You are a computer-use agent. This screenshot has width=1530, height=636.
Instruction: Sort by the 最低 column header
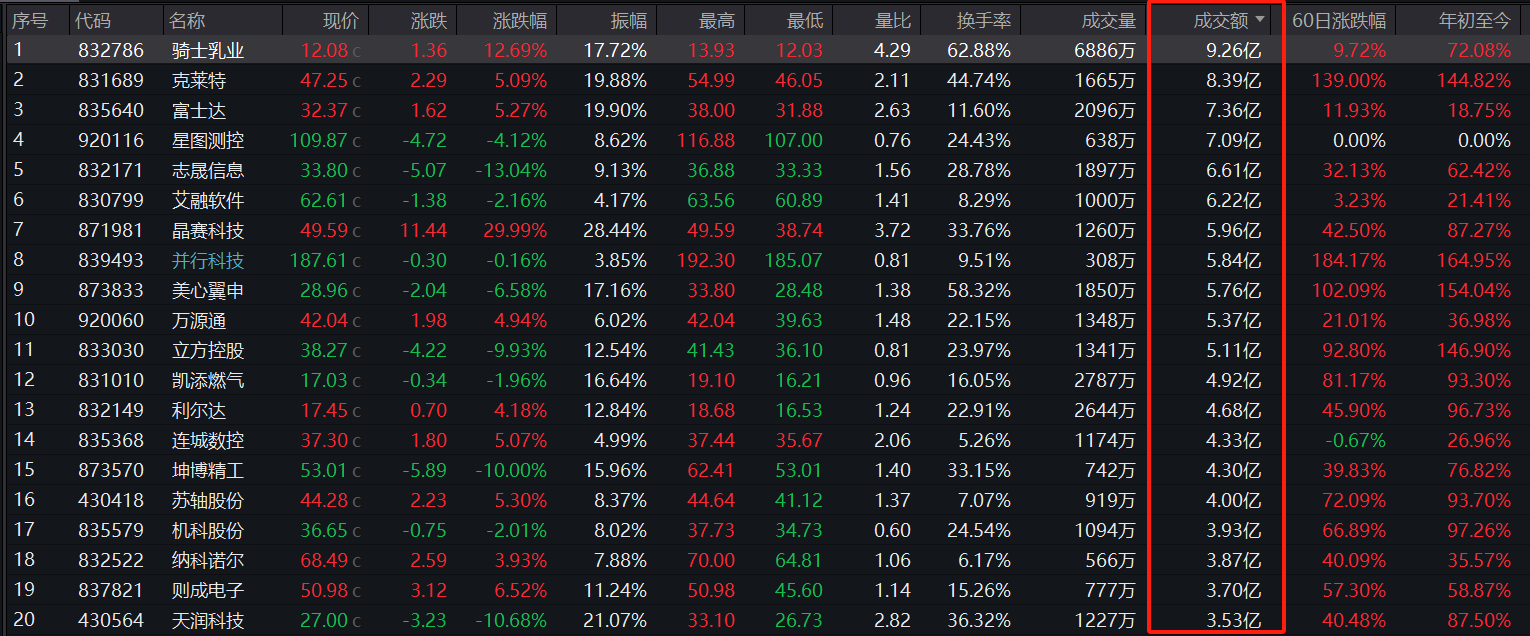click(x=805, y=20)
